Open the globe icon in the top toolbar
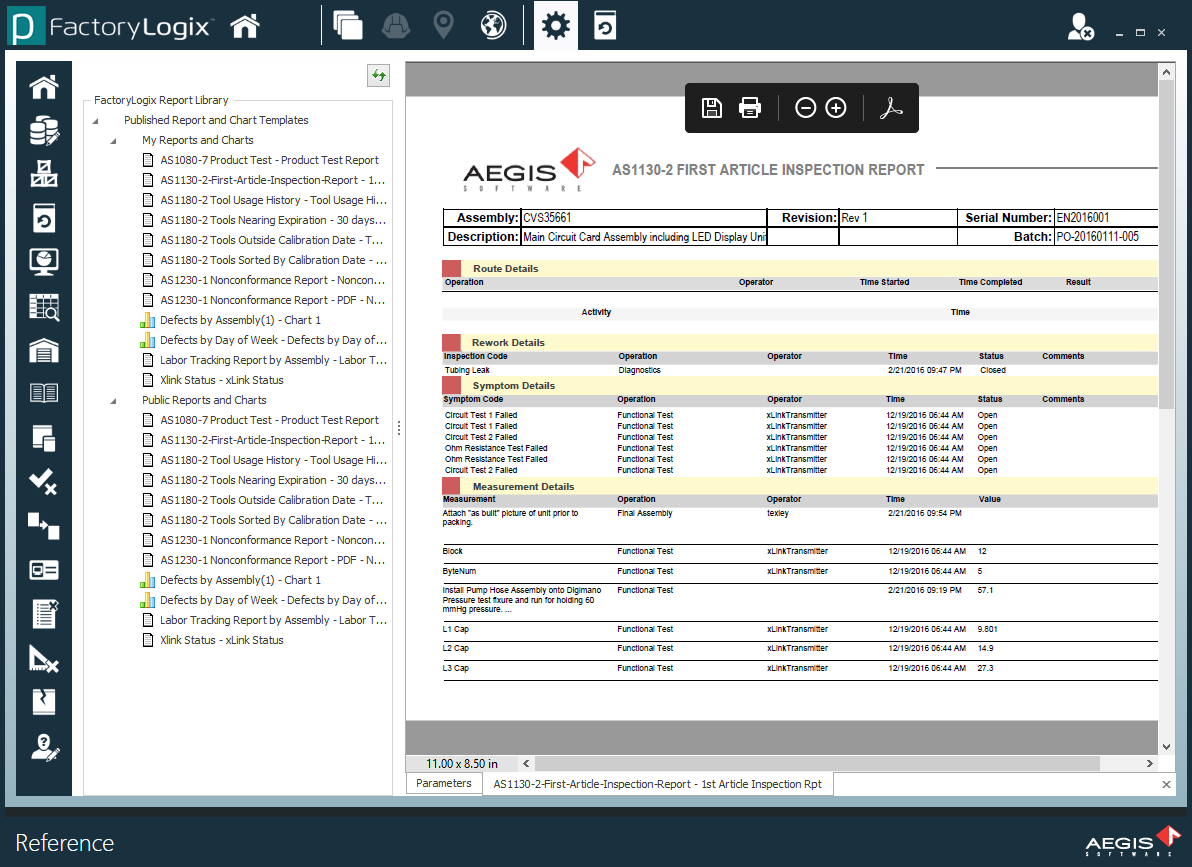1192x867 pixels. (x=492, y=25)
